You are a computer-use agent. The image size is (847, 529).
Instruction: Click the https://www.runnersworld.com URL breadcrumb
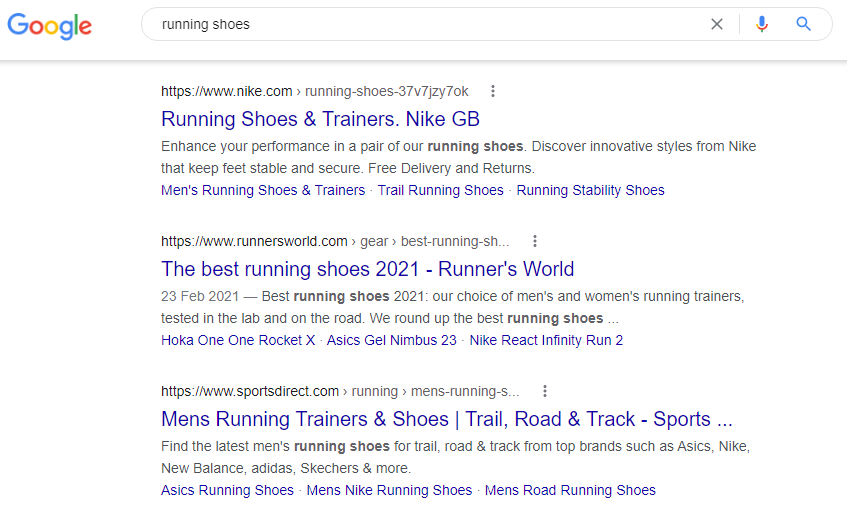[254, 241]
